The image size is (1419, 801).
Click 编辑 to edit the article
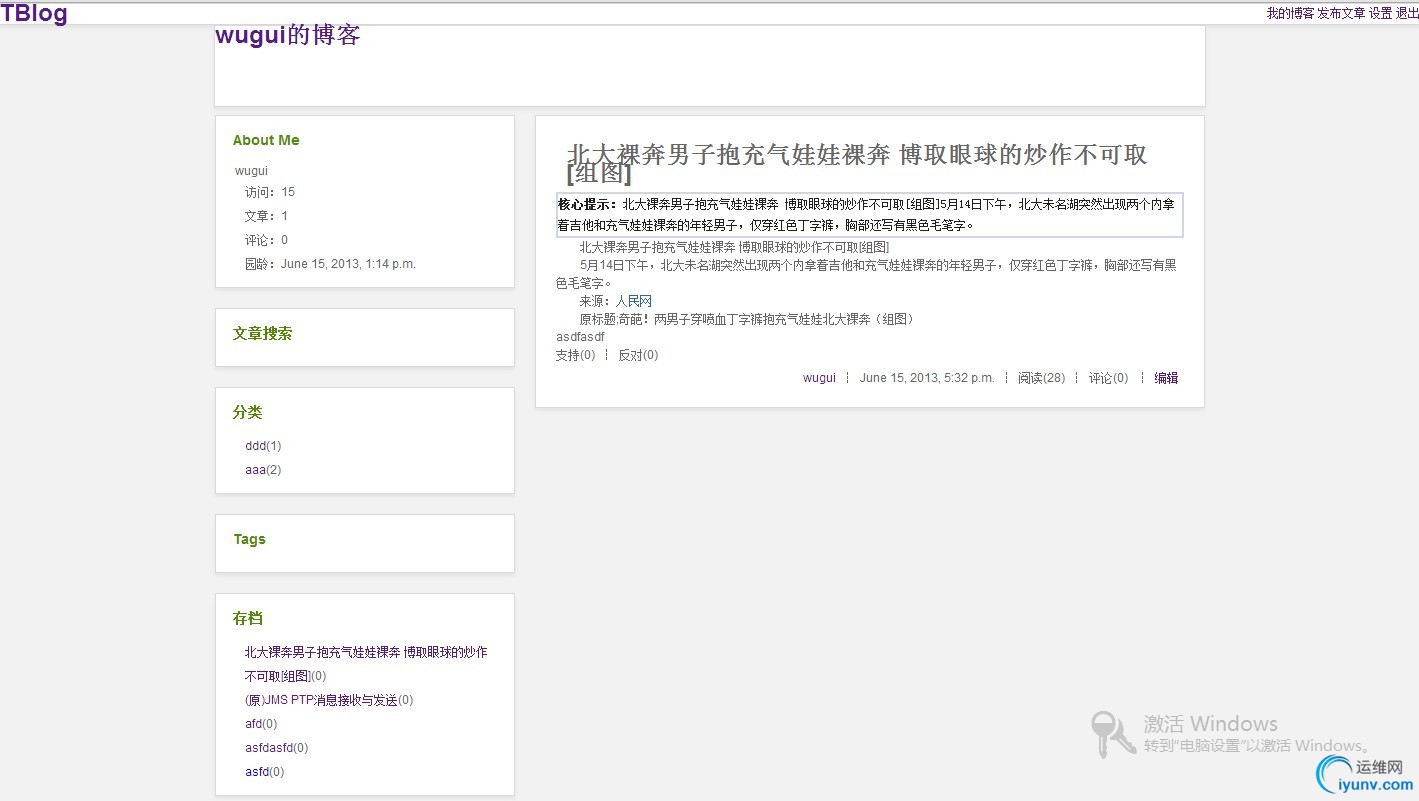1166,378
